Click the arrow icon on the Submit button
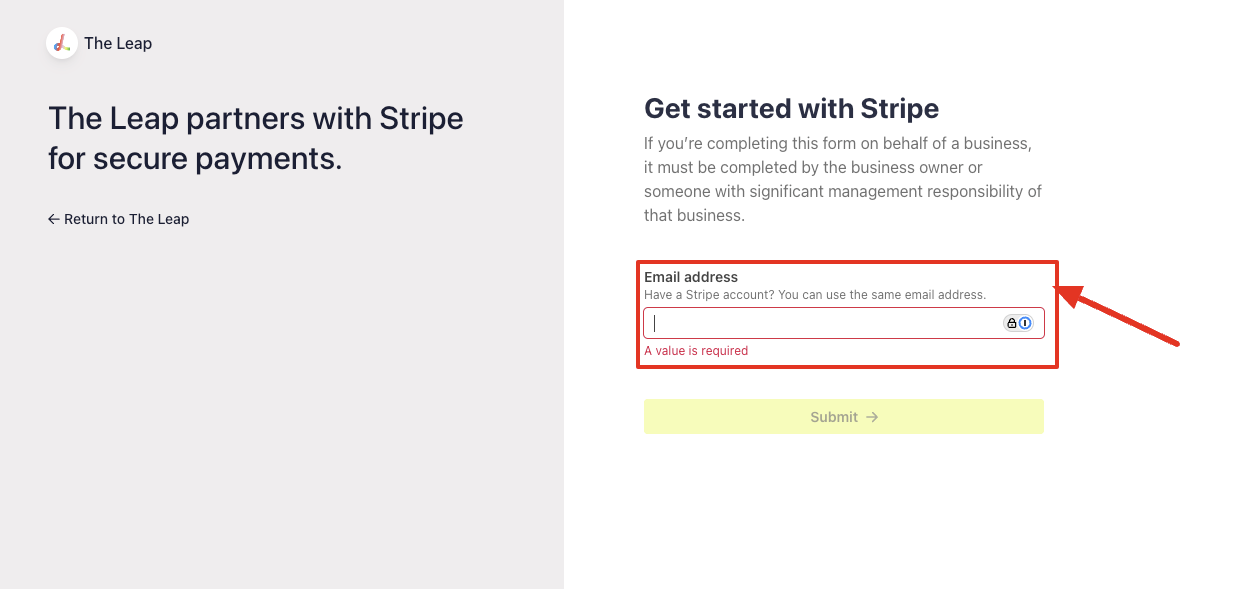 (x=872, y=417)
